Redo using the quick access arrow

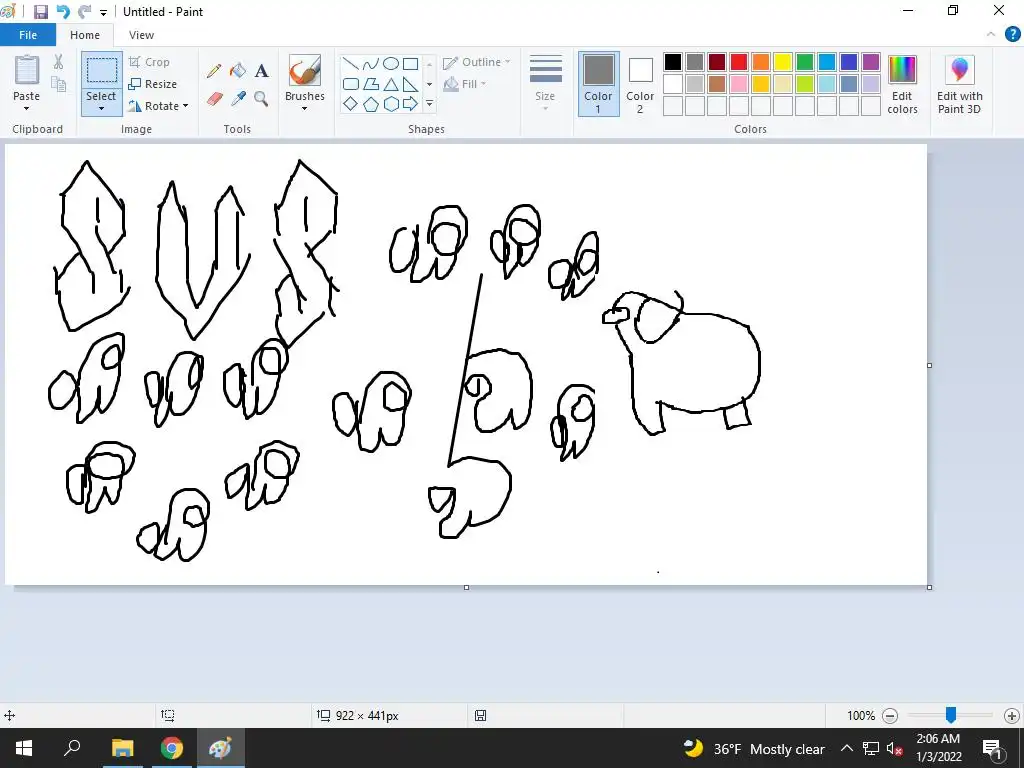(x=84, y=12)
